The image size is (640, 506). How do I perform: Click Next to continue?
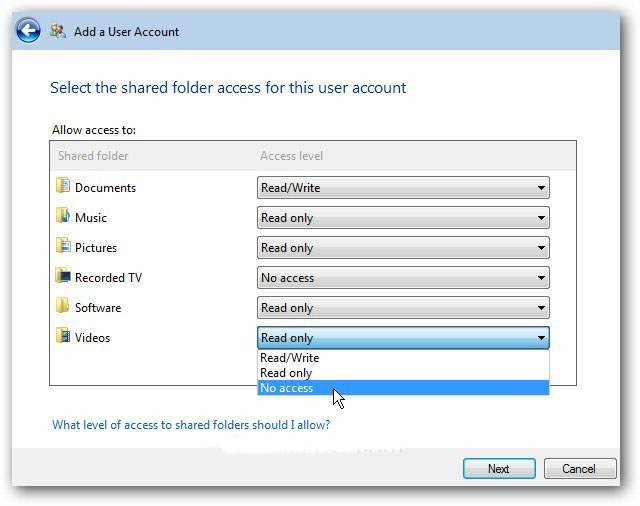coord(499,468)
